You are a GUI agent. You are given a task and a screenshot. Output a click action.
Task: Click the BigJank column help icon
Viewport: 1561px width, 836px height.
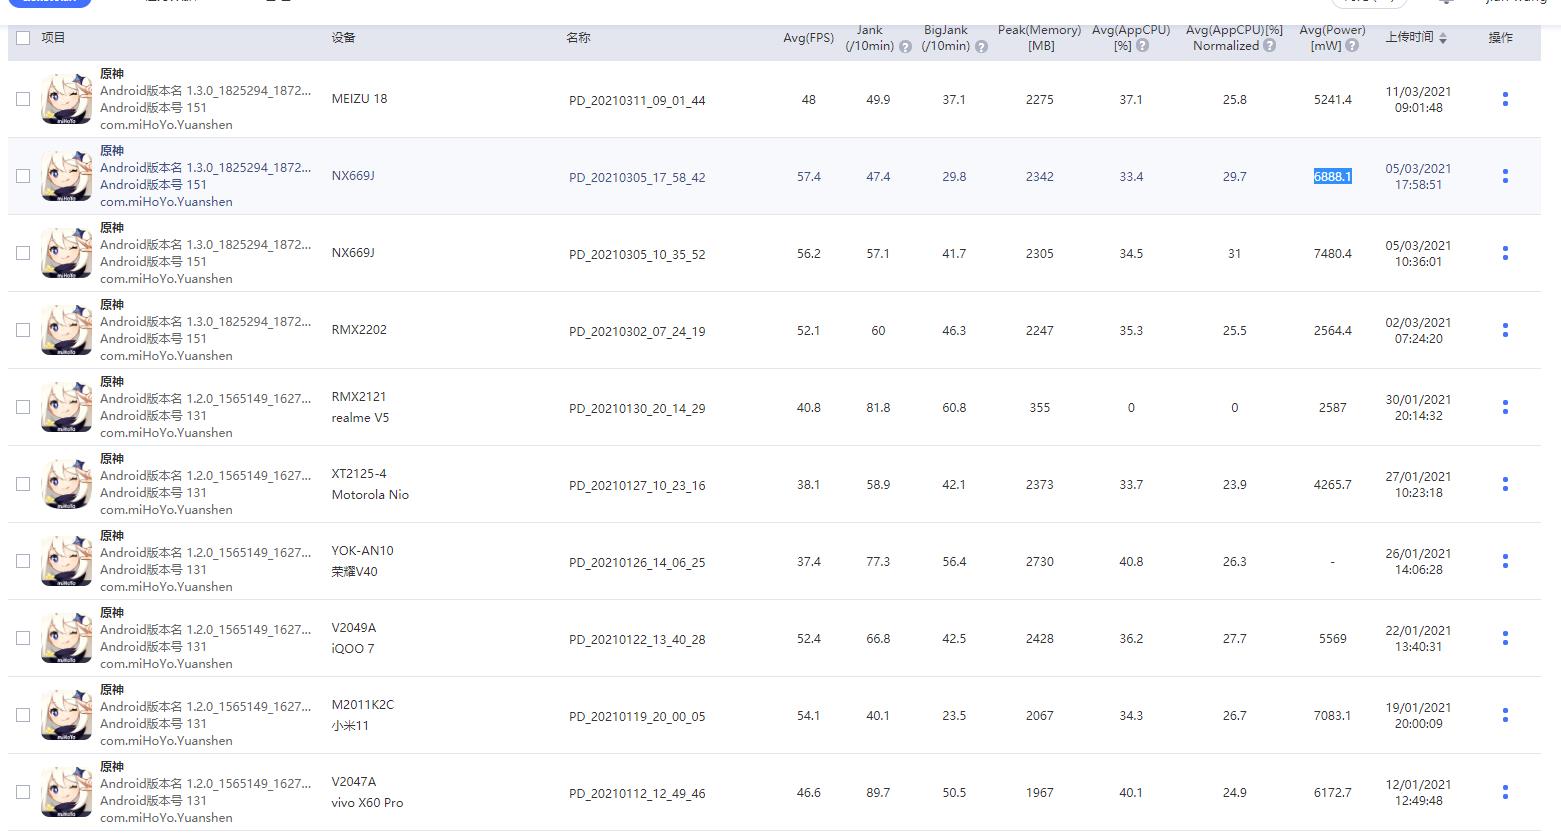[x=981, y=46]
